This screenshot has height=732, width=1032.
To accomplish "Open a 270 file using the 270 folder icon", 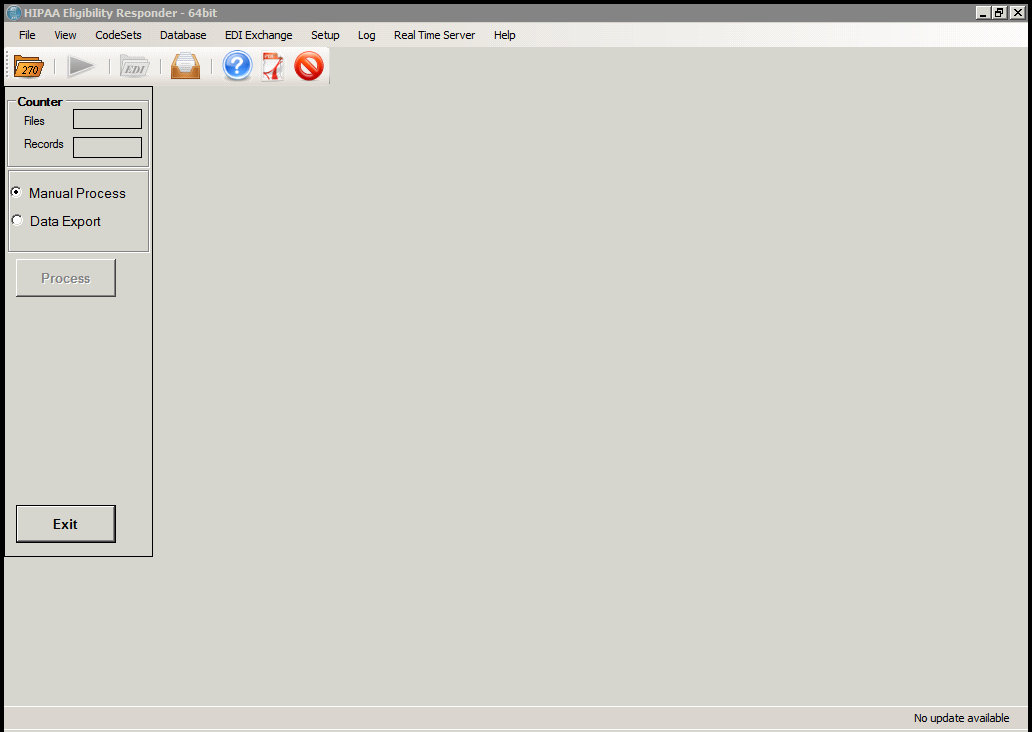I will coord(28,66).
